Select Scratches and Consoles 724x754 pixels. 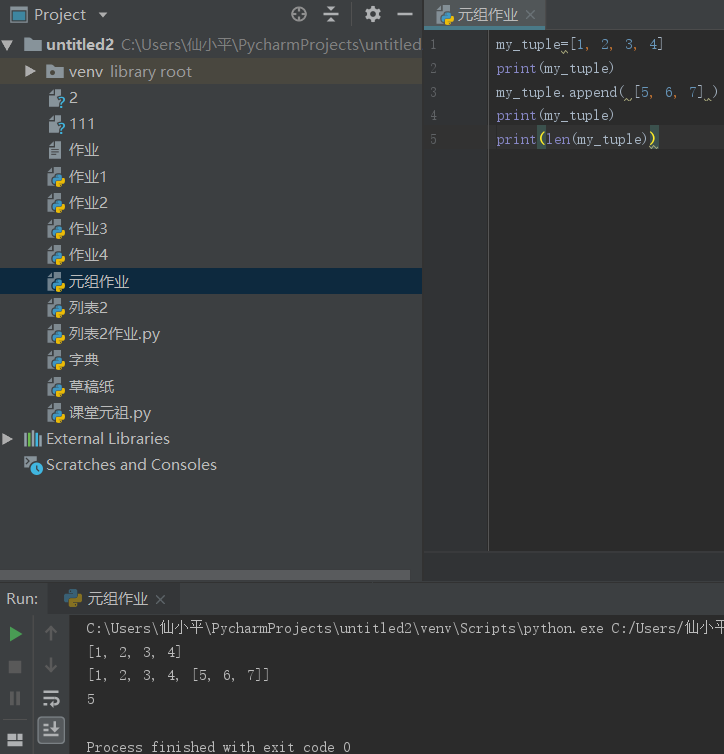point(131,465)
